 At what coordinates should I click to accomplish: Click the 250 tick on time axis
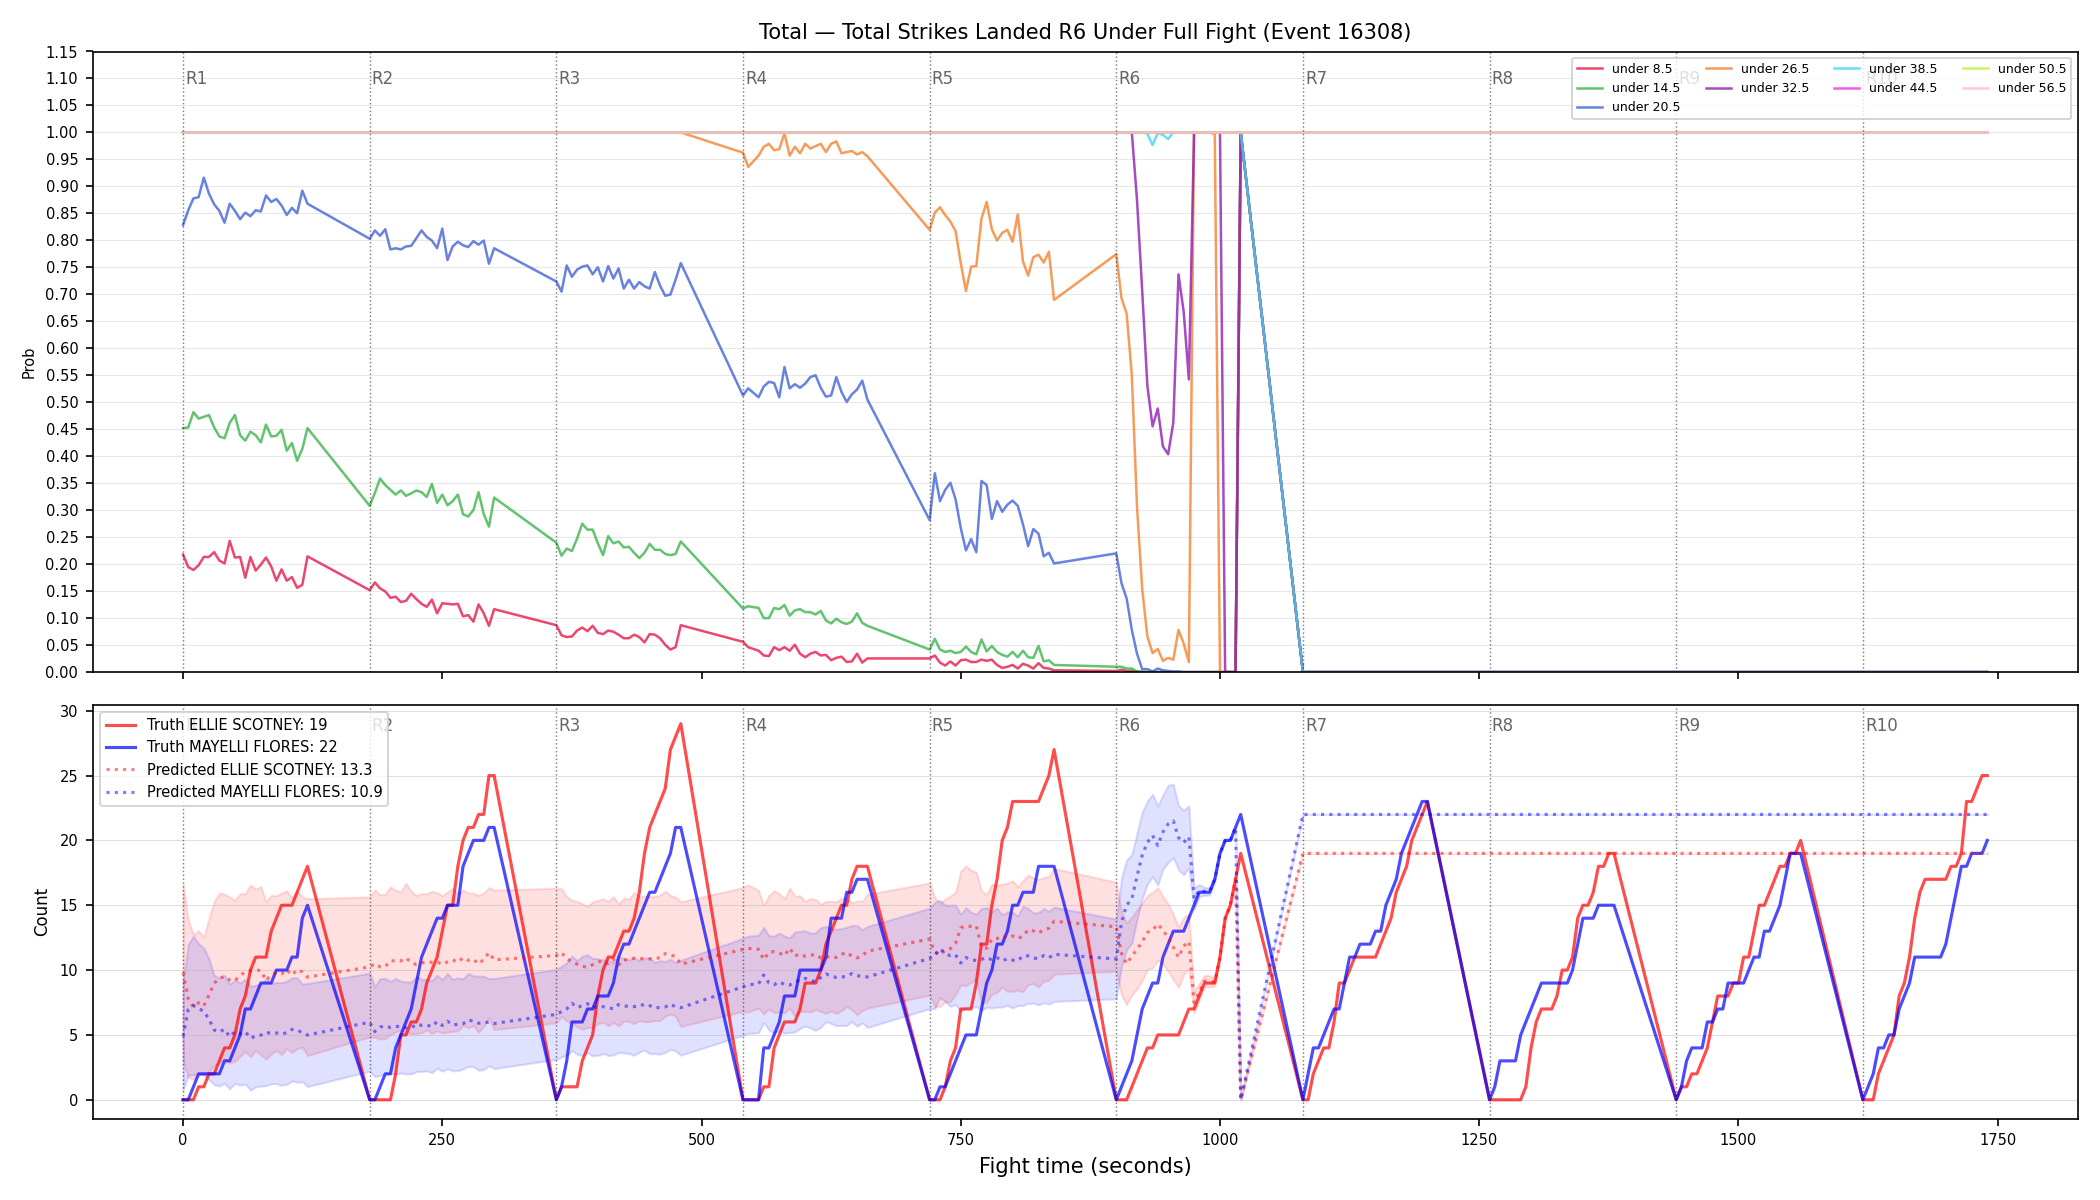click(x=442, y=1139)
